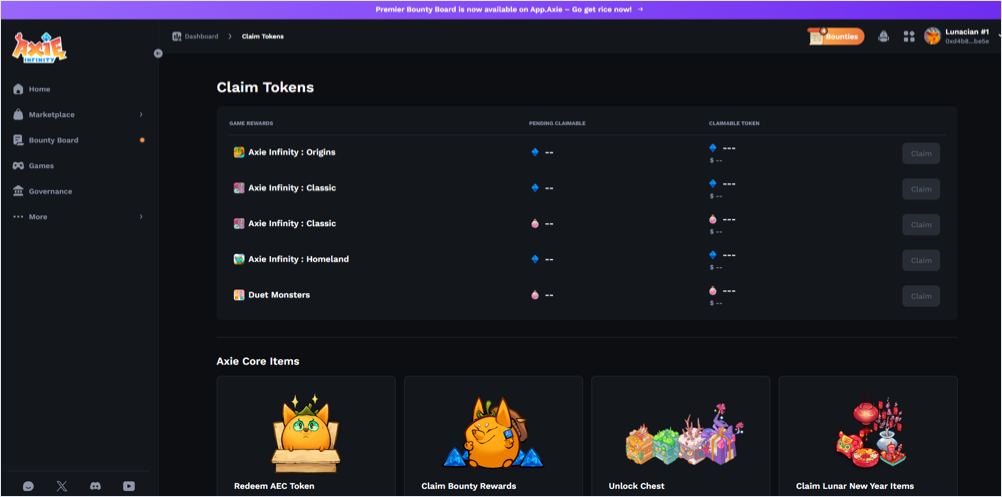Click the More three-dots icon

point(19,217)
